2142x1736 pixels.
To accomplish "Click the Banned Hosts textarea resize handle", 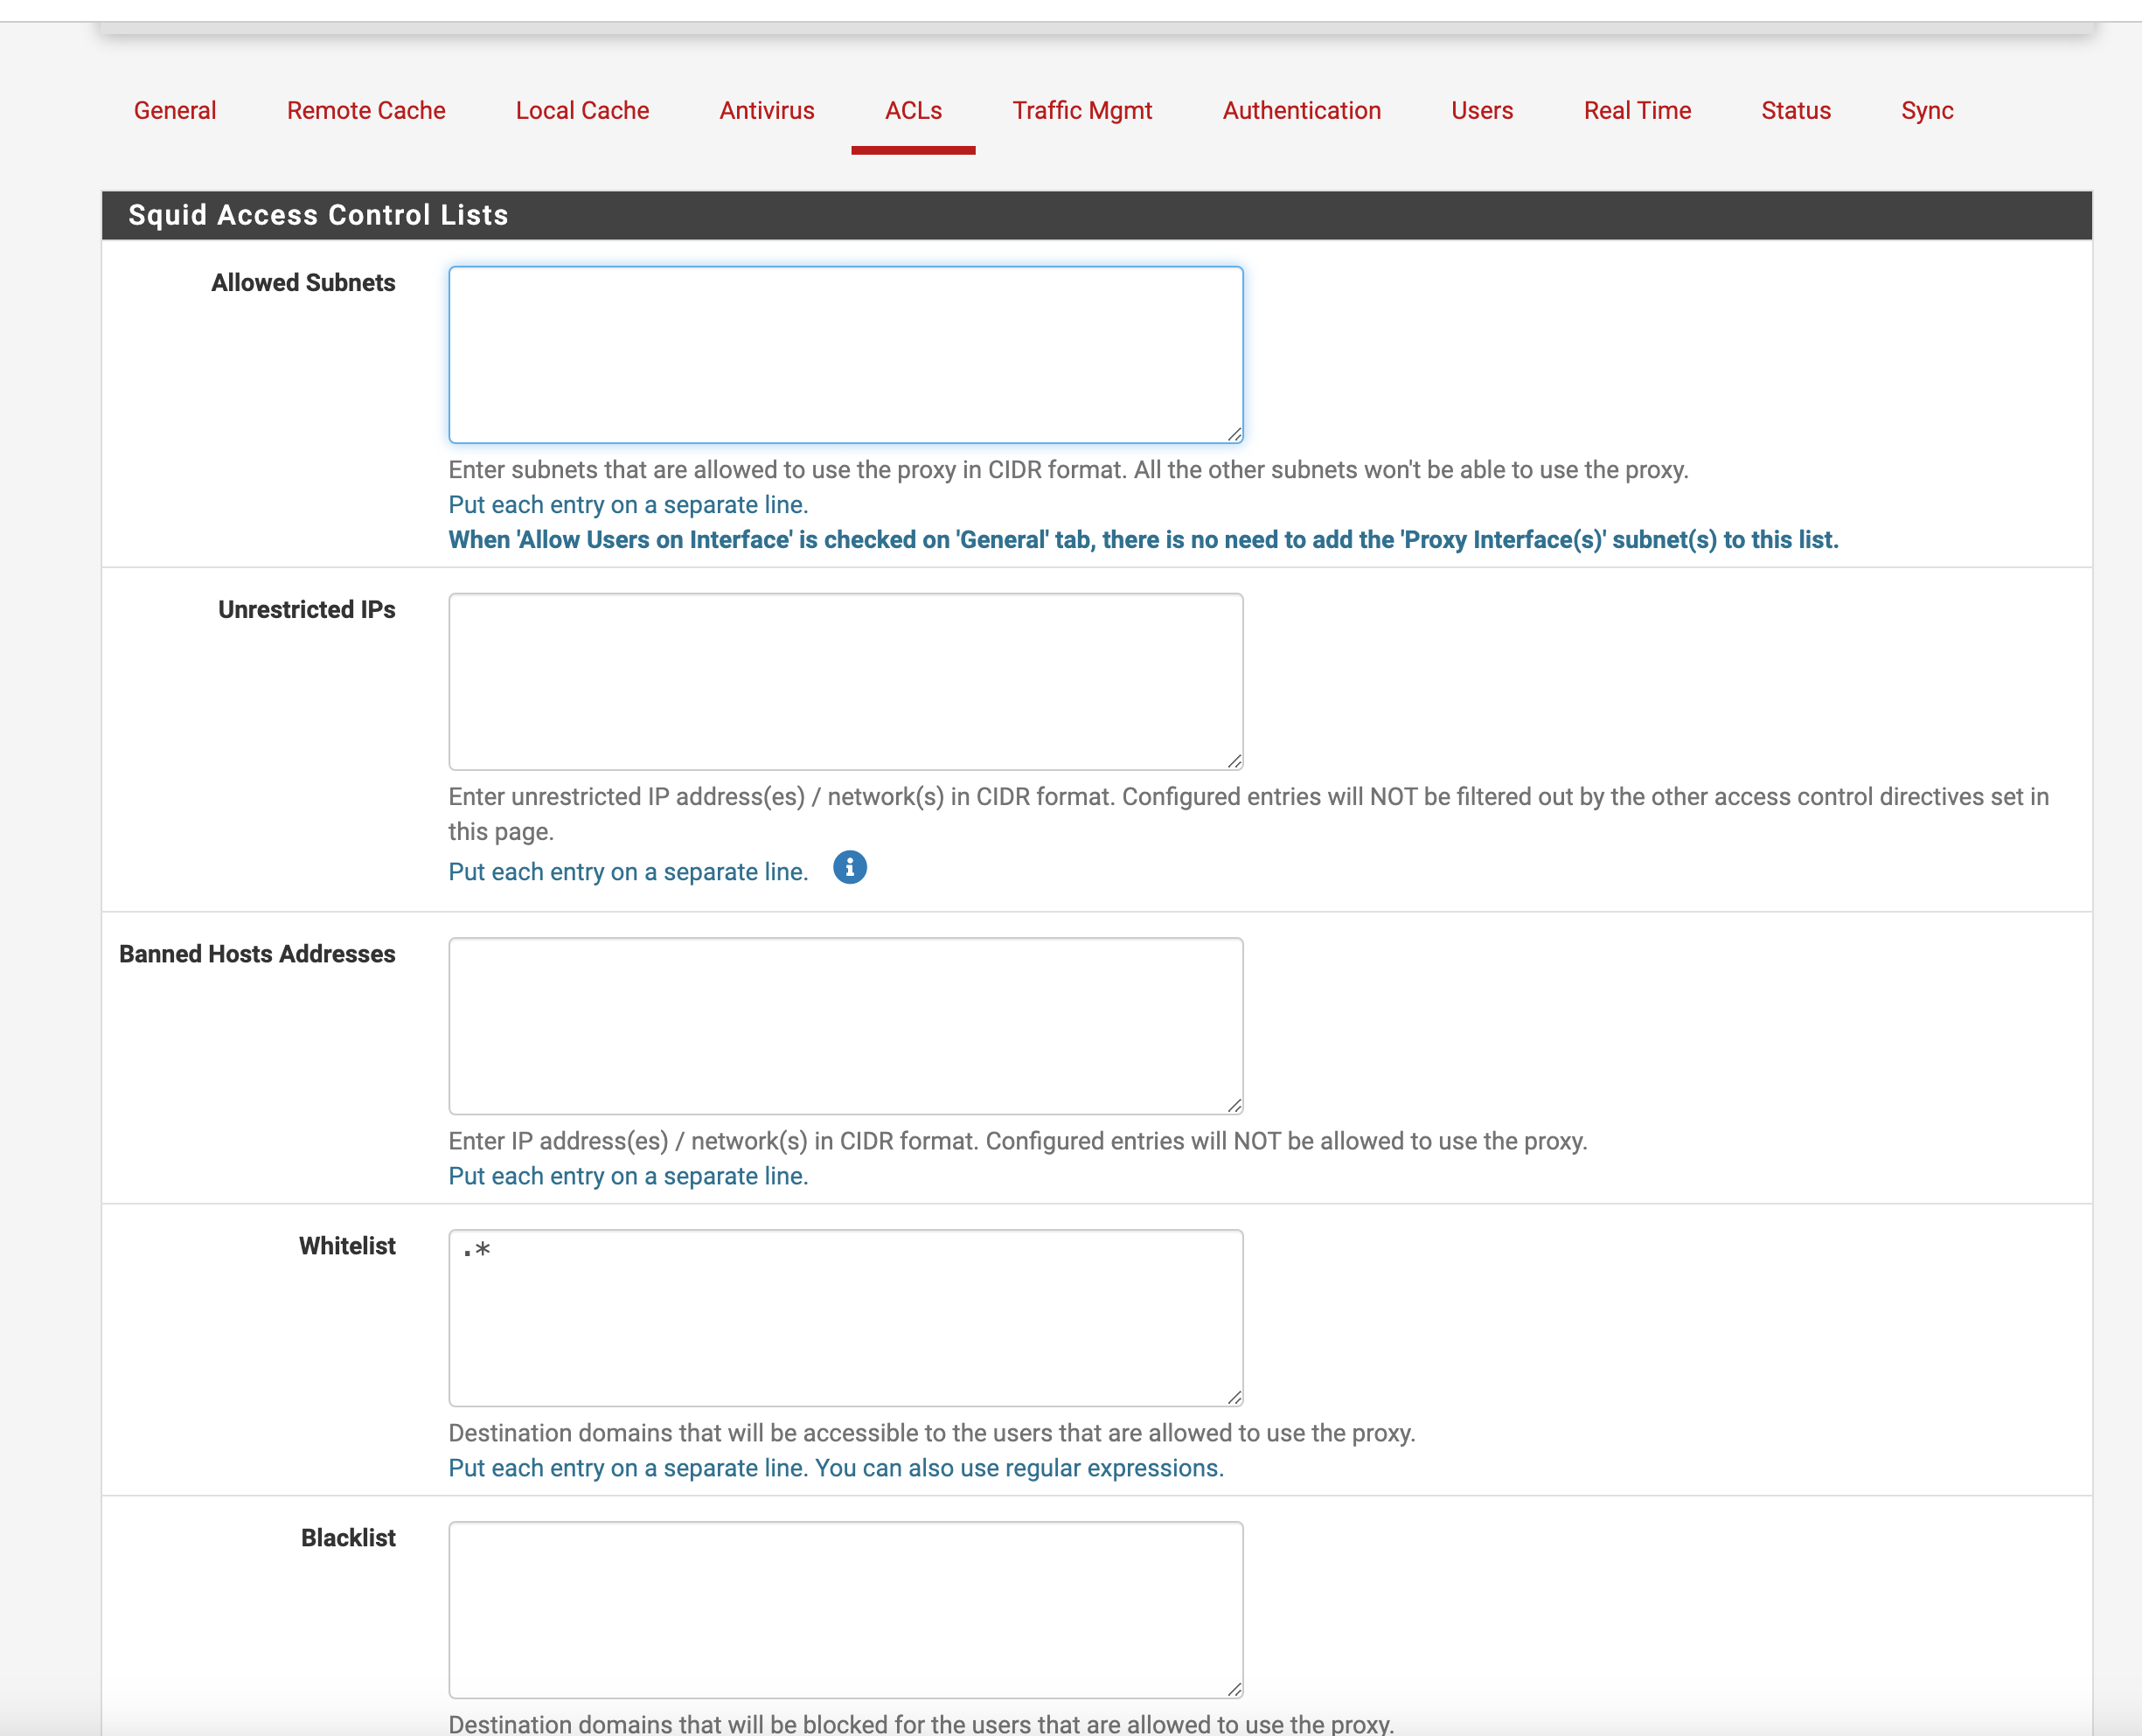I will [1234, 1105].
